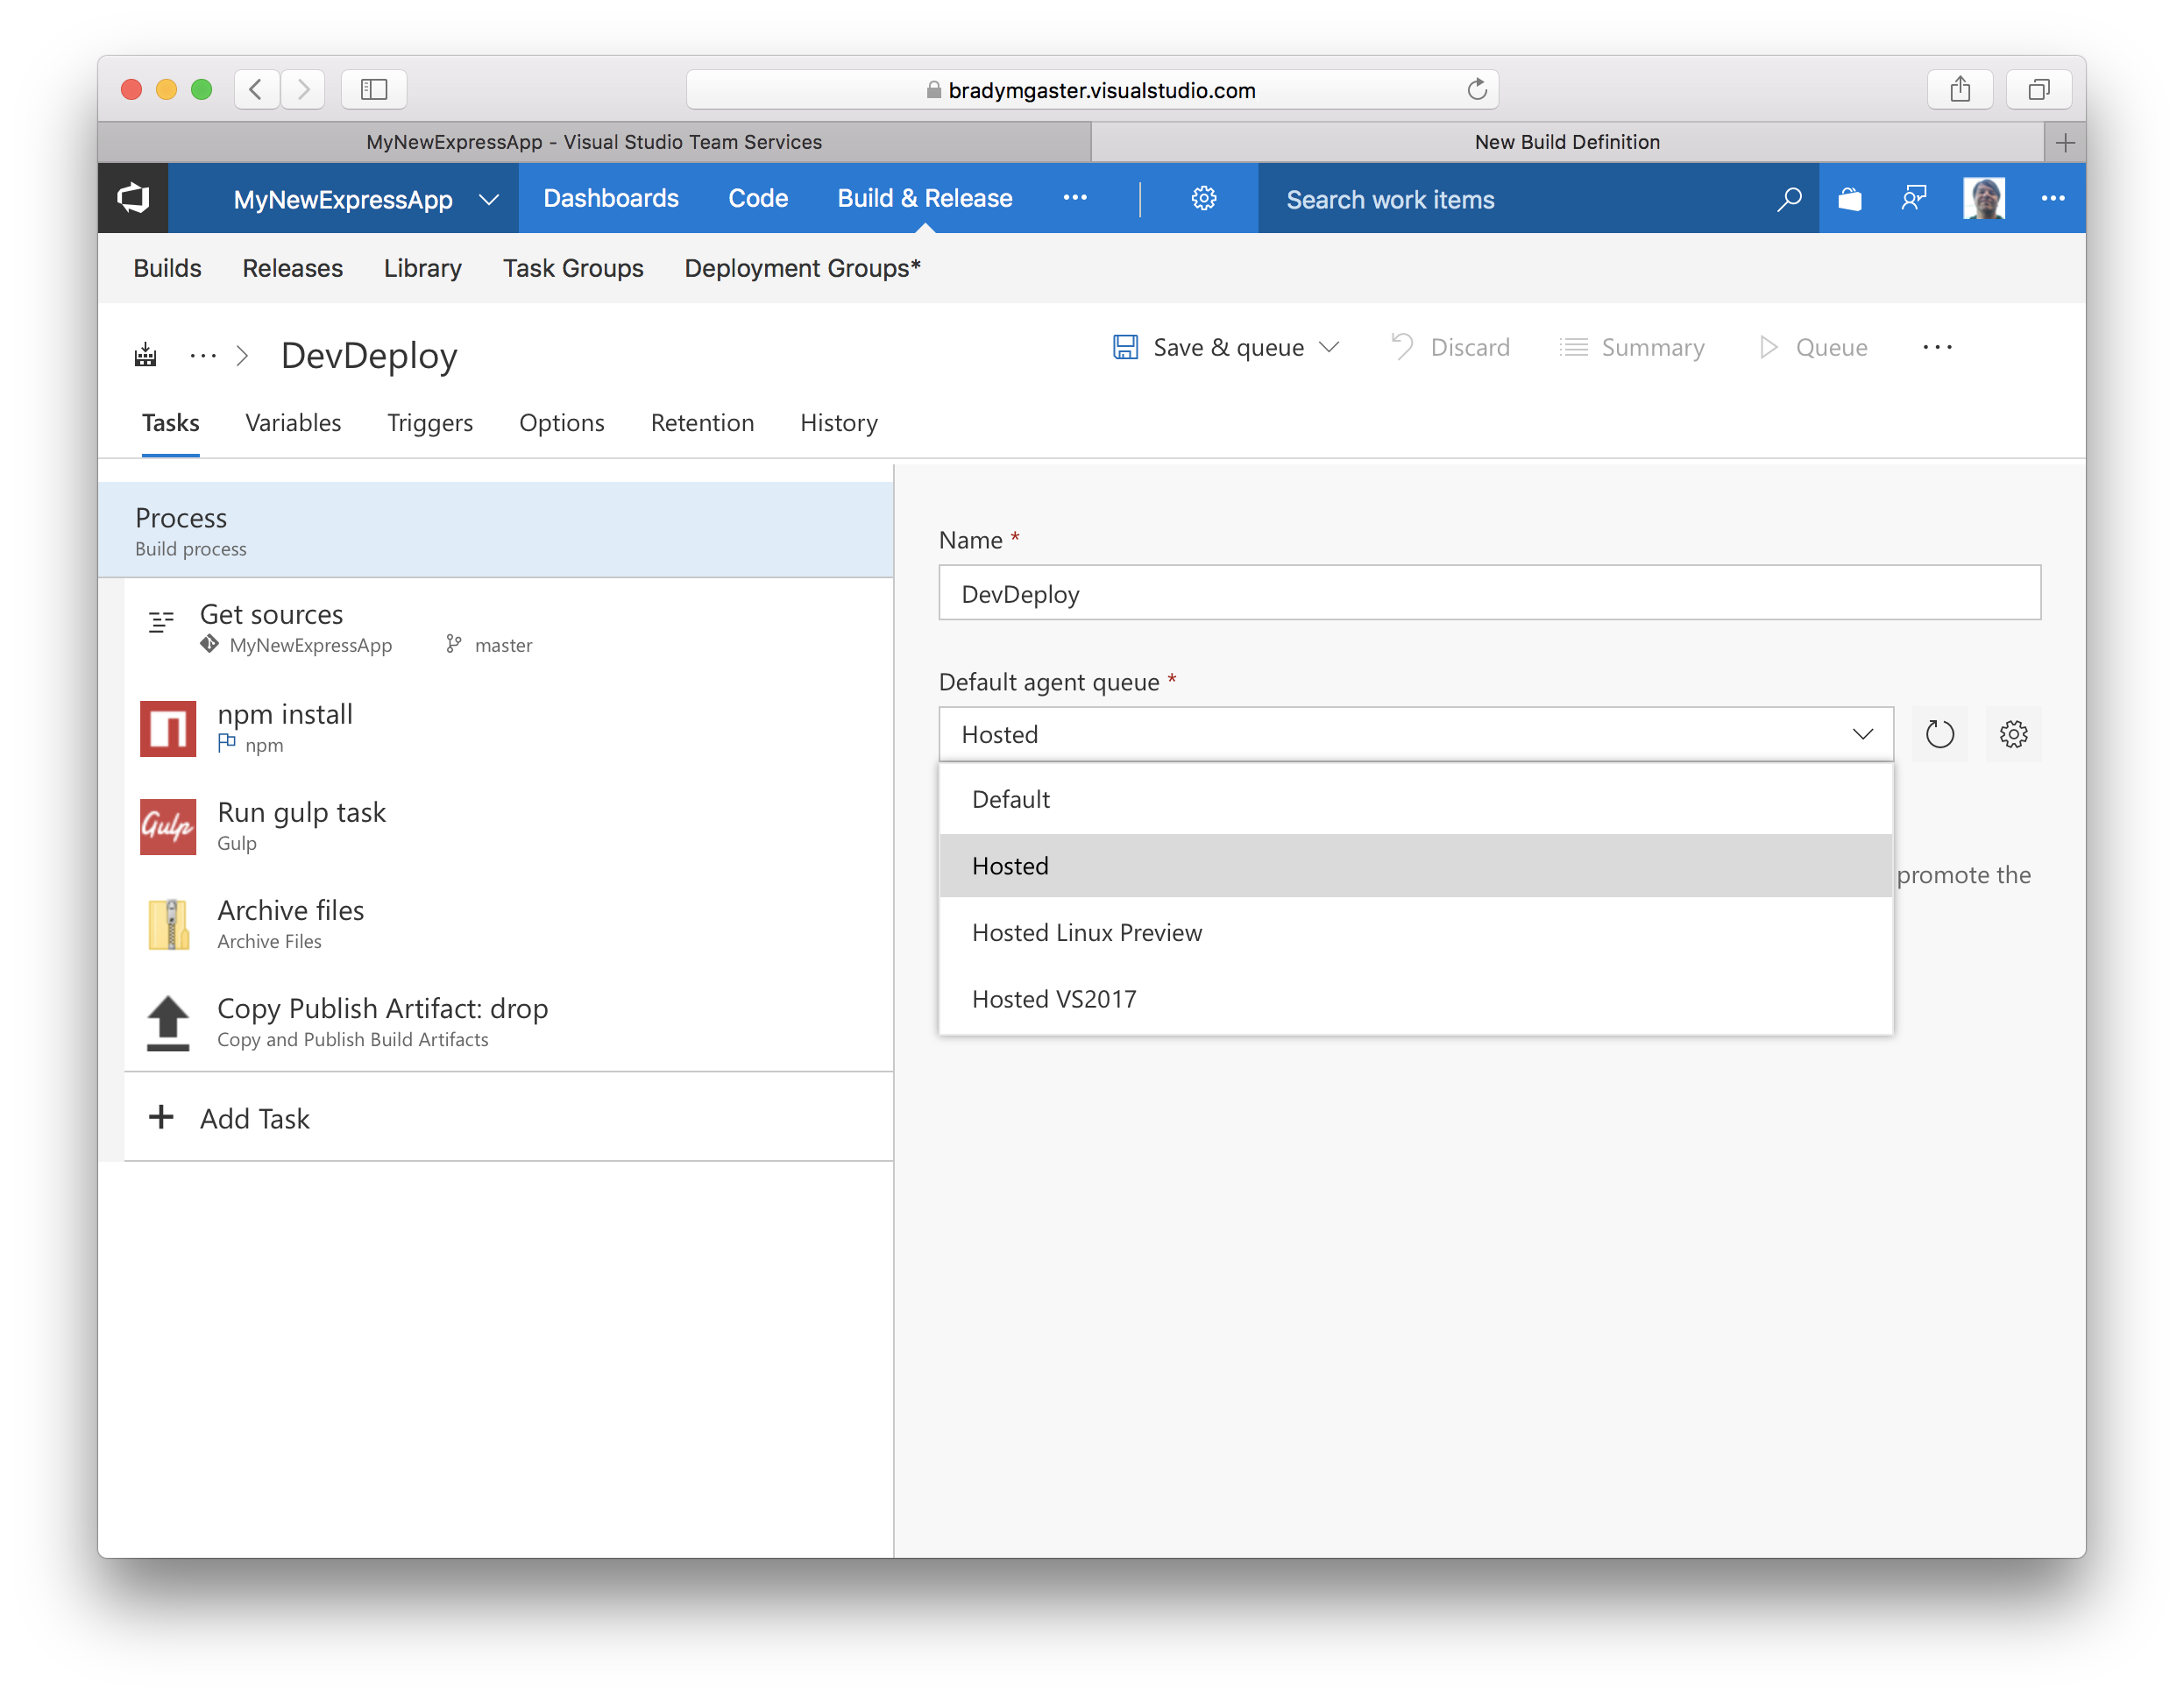Open the Code hub
The height and width of the screenshot is (1698, 2184).
click(757, 198)
